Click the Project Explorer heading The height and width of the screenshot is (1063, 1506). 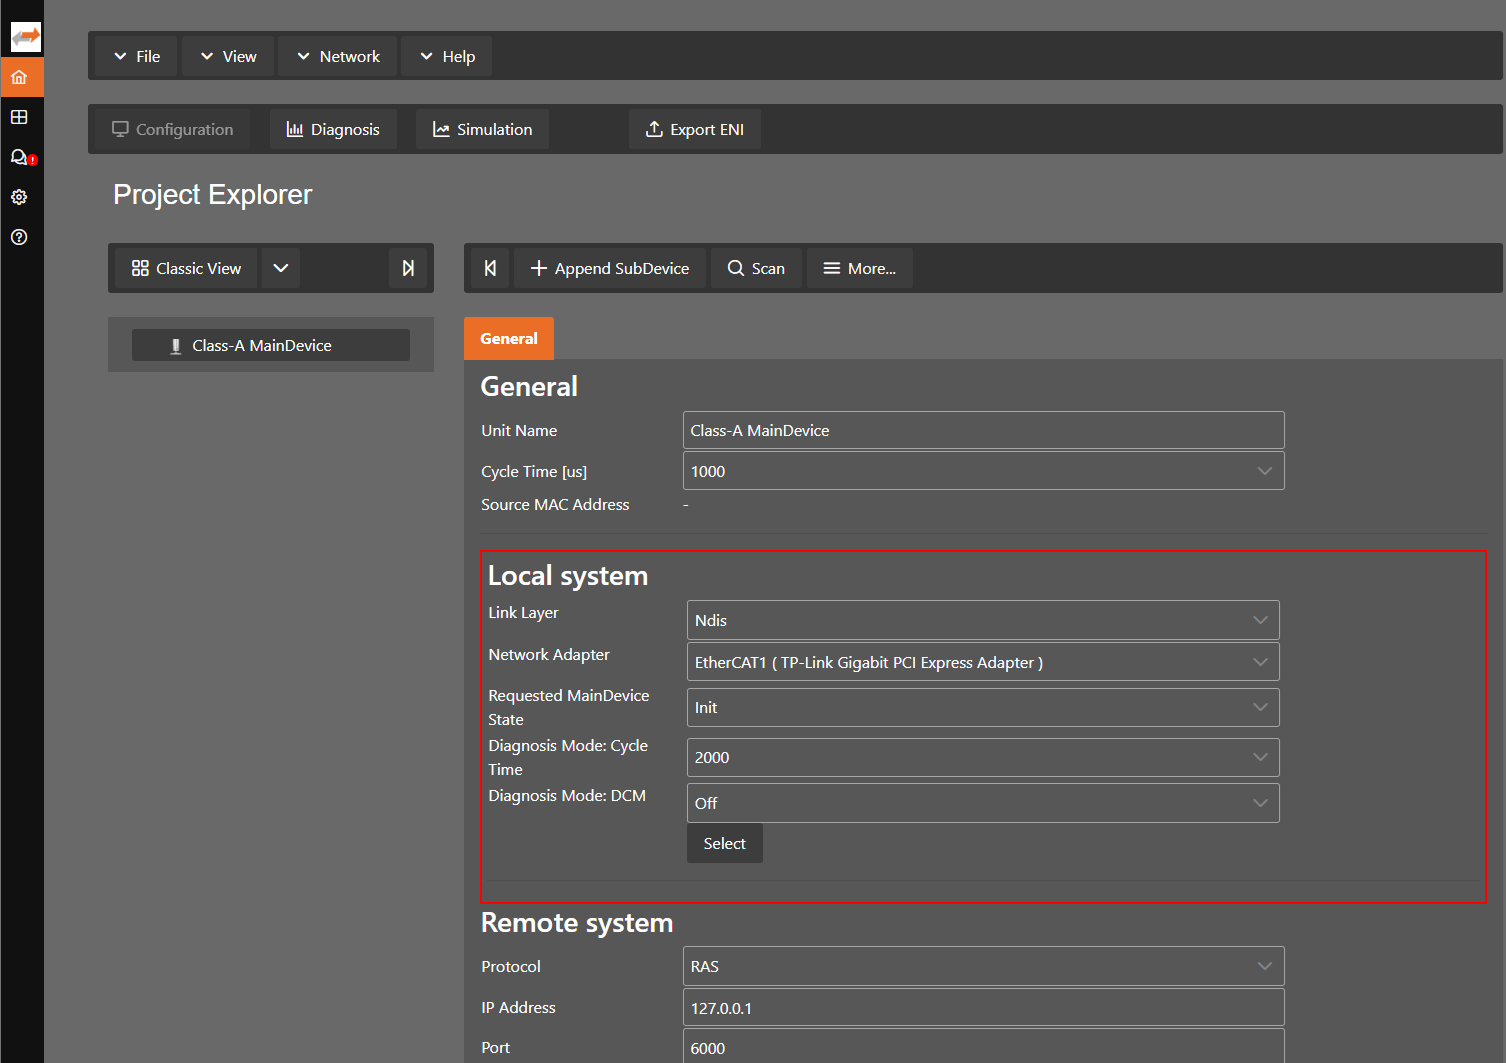point(212,195)
